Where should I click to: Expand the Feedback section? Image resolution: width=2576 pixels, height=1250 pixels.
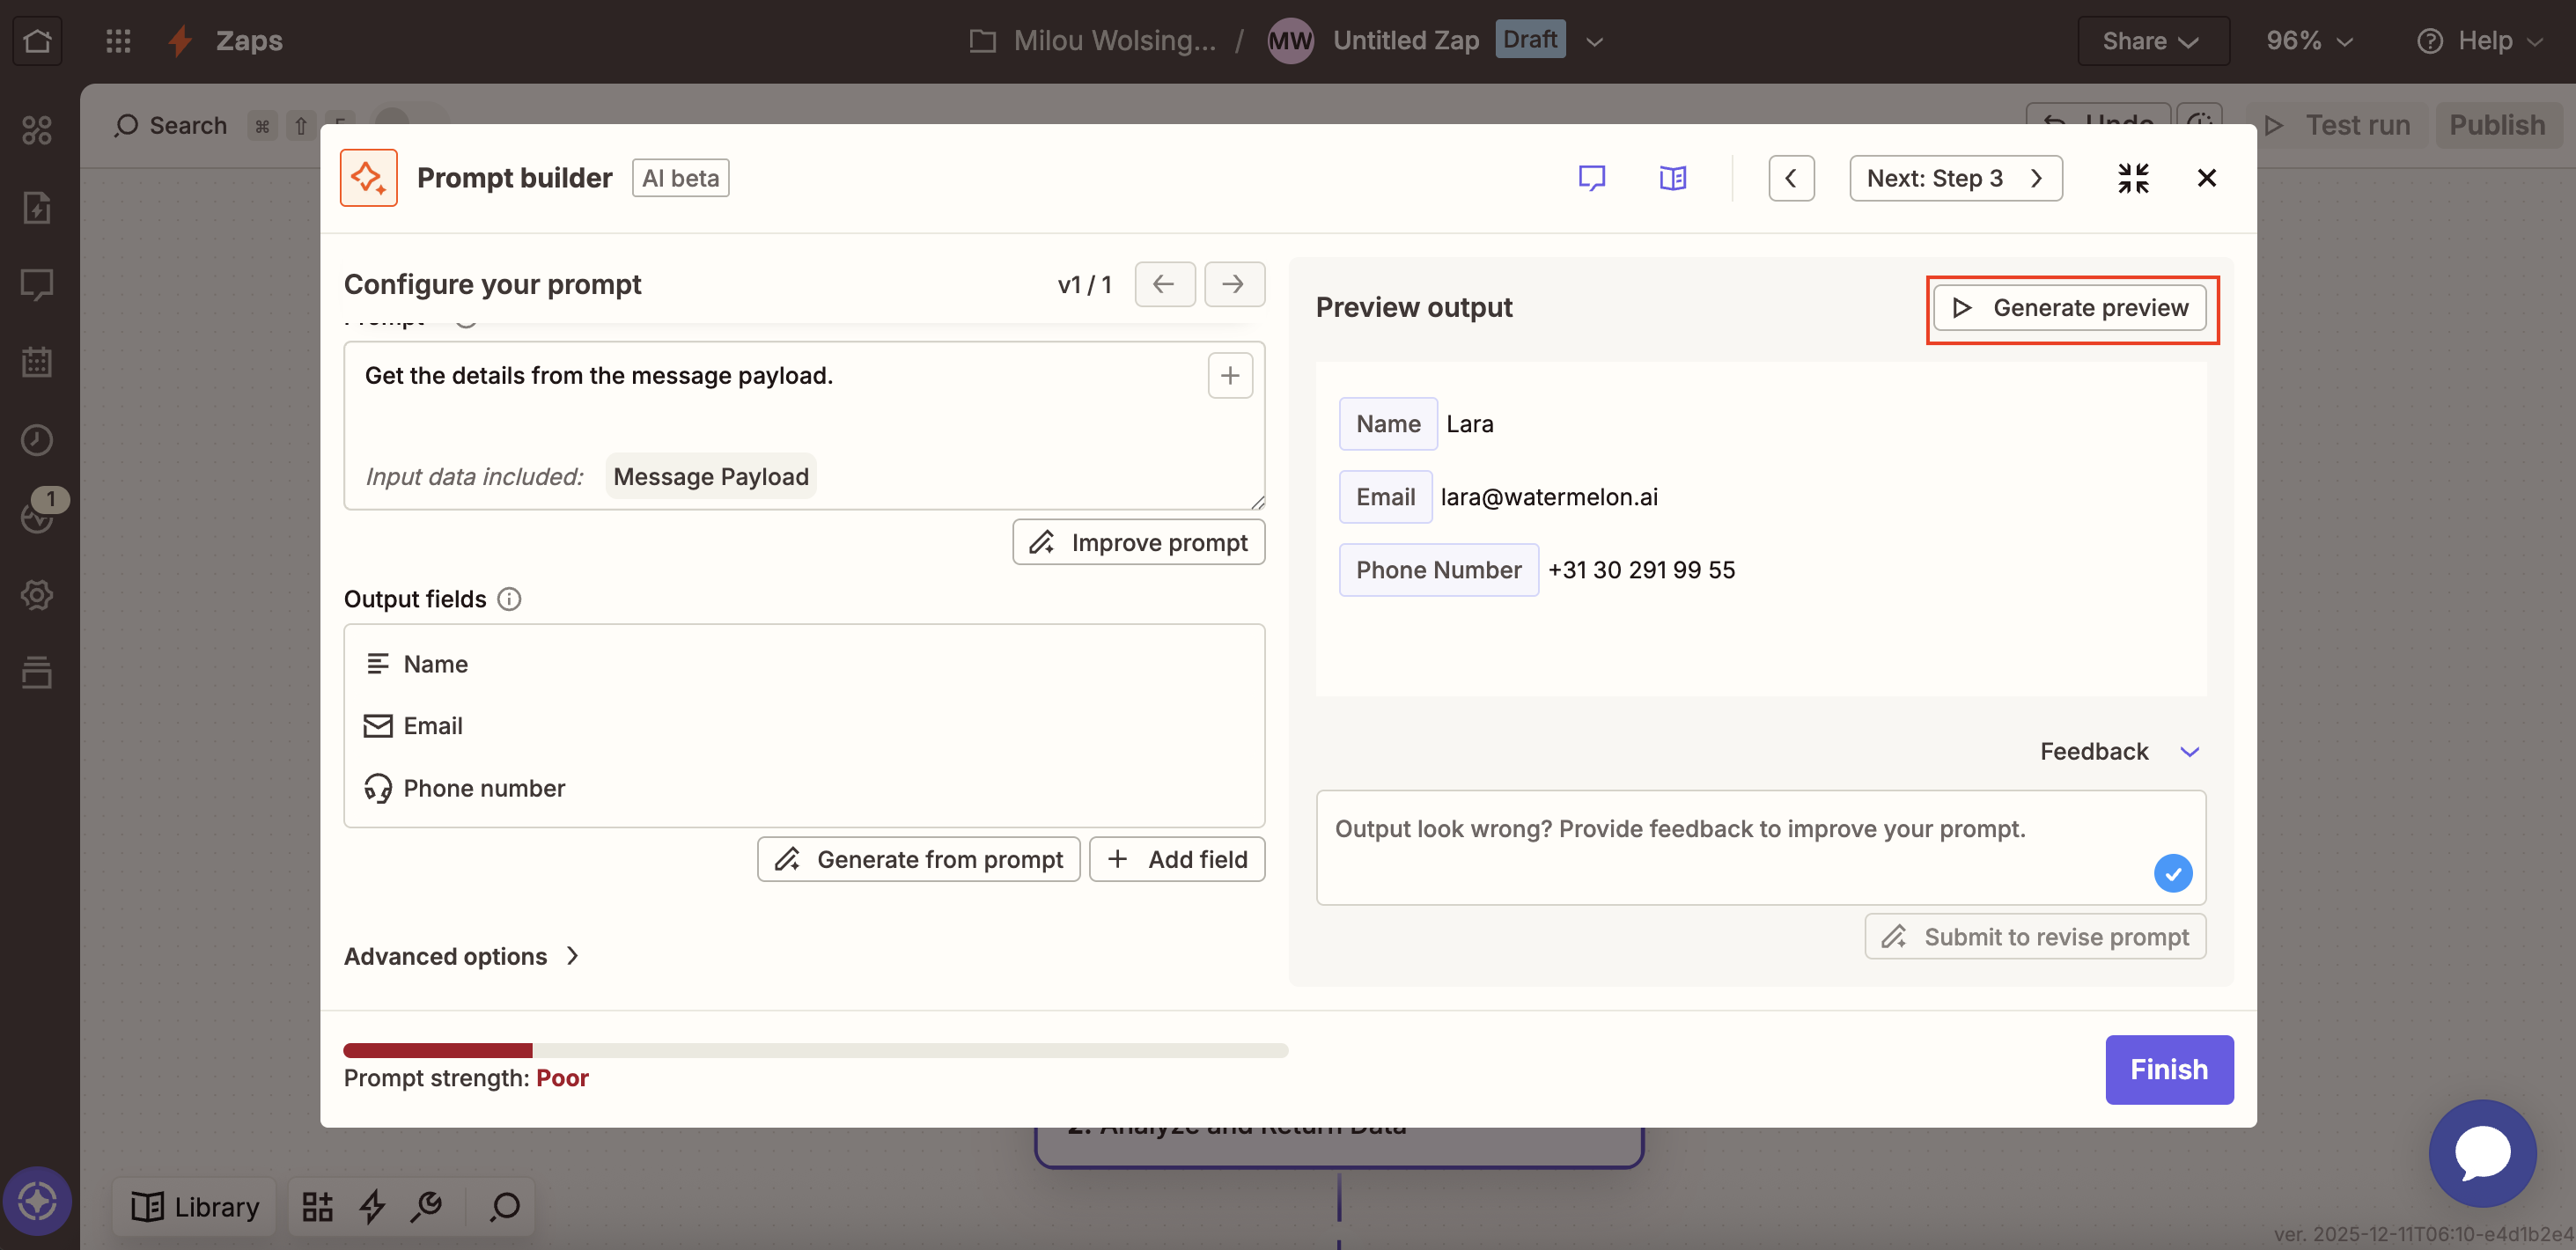click(2120, 751)
